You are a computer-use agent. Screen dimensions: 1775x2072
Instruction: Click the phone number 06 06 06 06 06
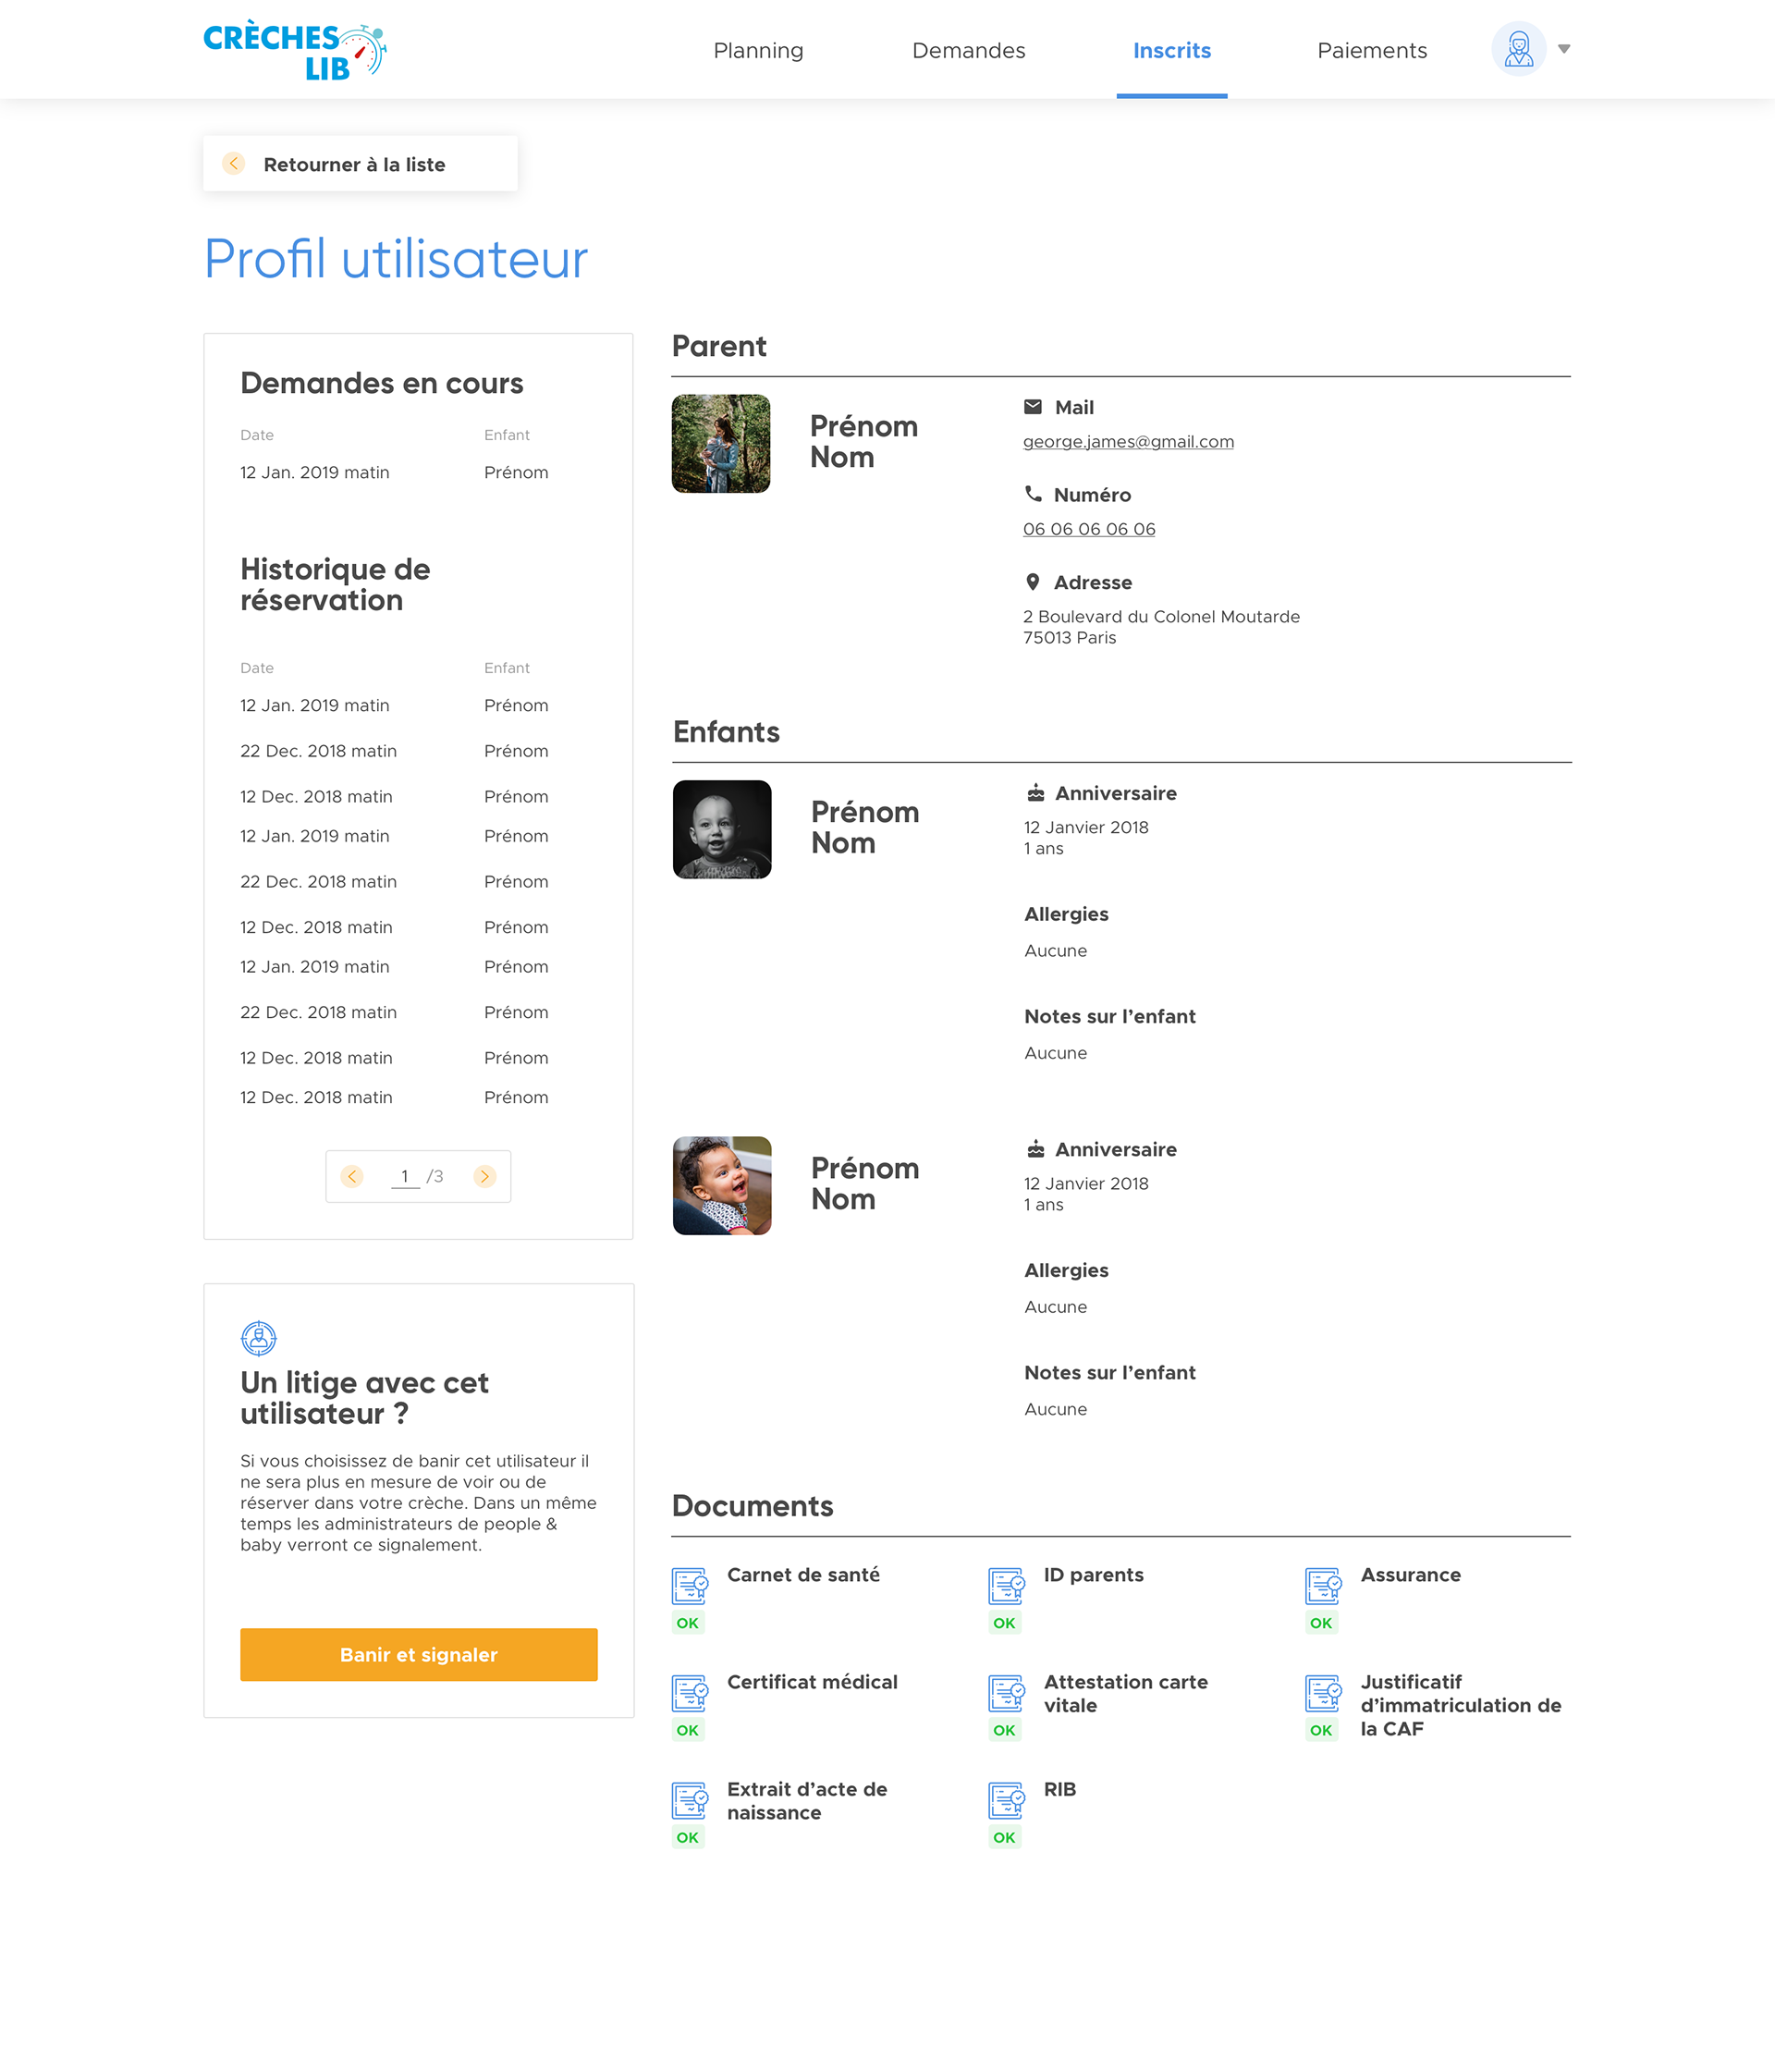(x=1089, y=529)
